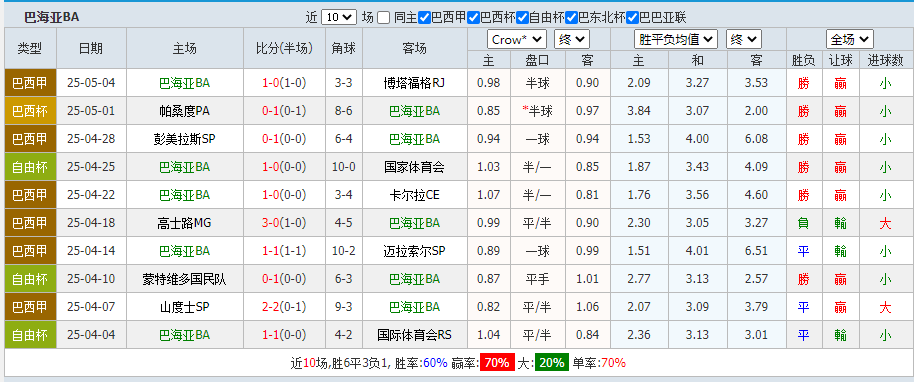Open team 迈拉索尔SP
This screenshot has width=914, height=382.
pos(414,251)
